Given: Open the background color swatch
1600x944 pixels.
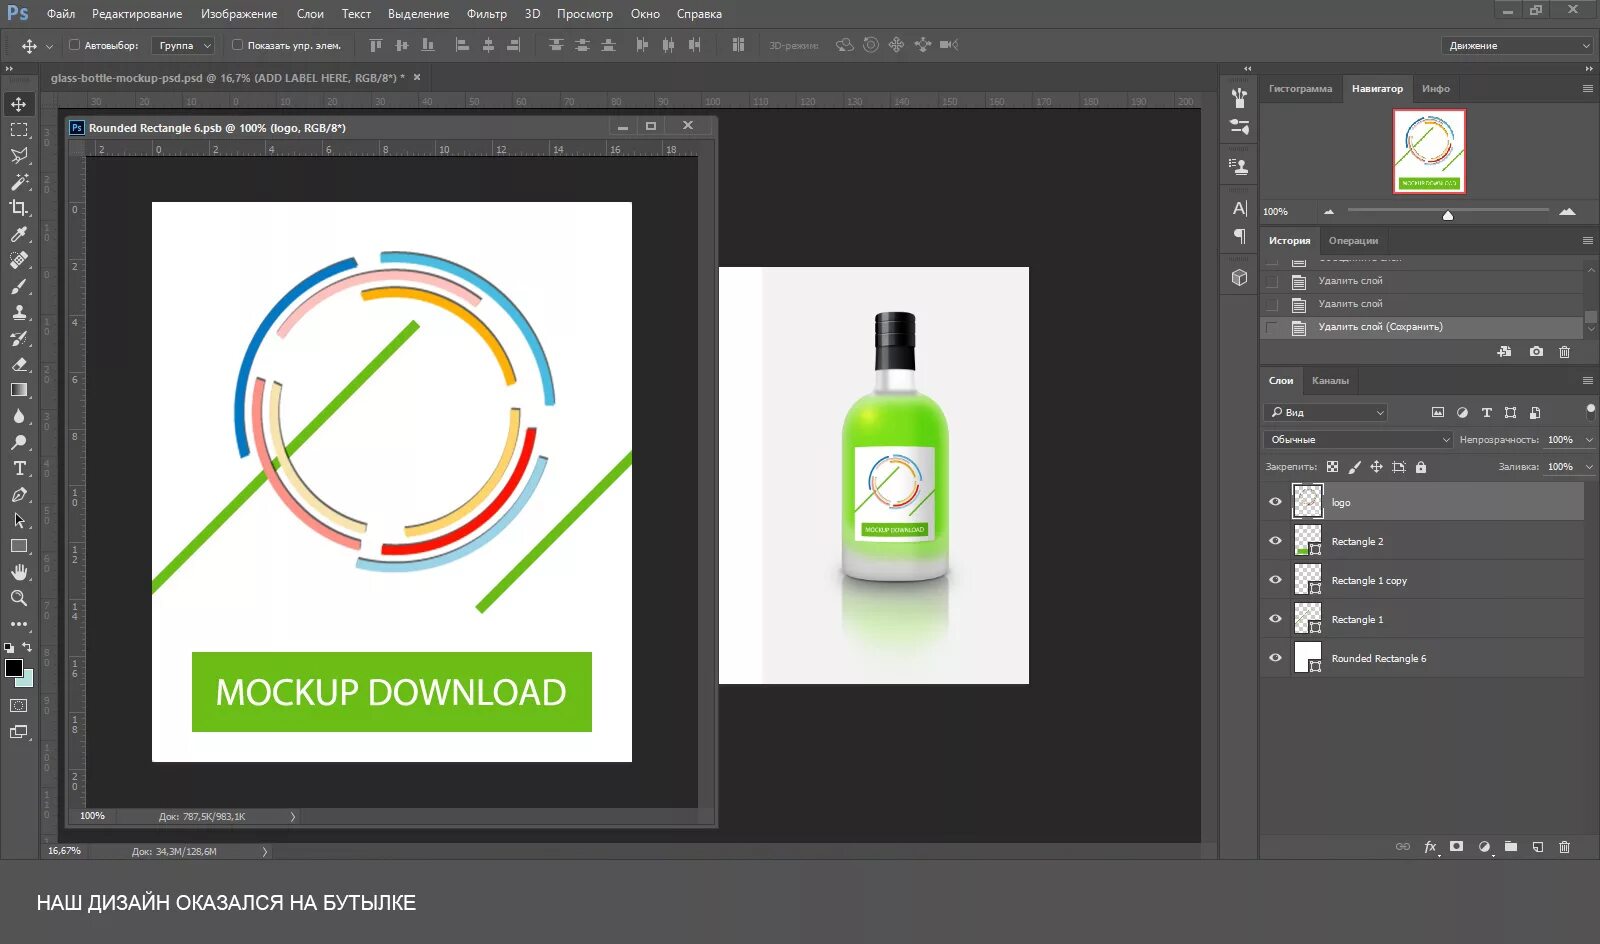Looking at the screenshot, I should point(27,681).
